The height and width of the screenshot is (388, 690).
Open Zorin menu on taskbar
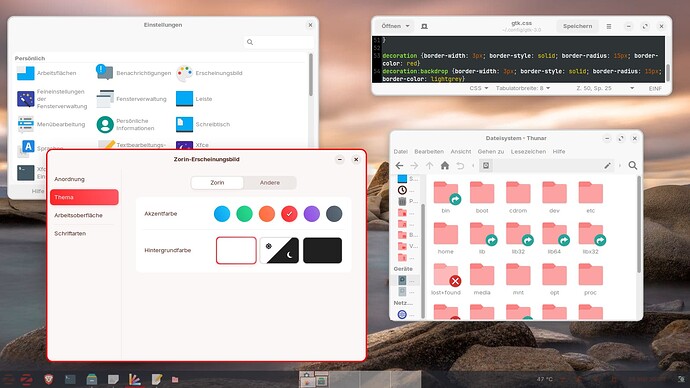click(x=26, y=379)
